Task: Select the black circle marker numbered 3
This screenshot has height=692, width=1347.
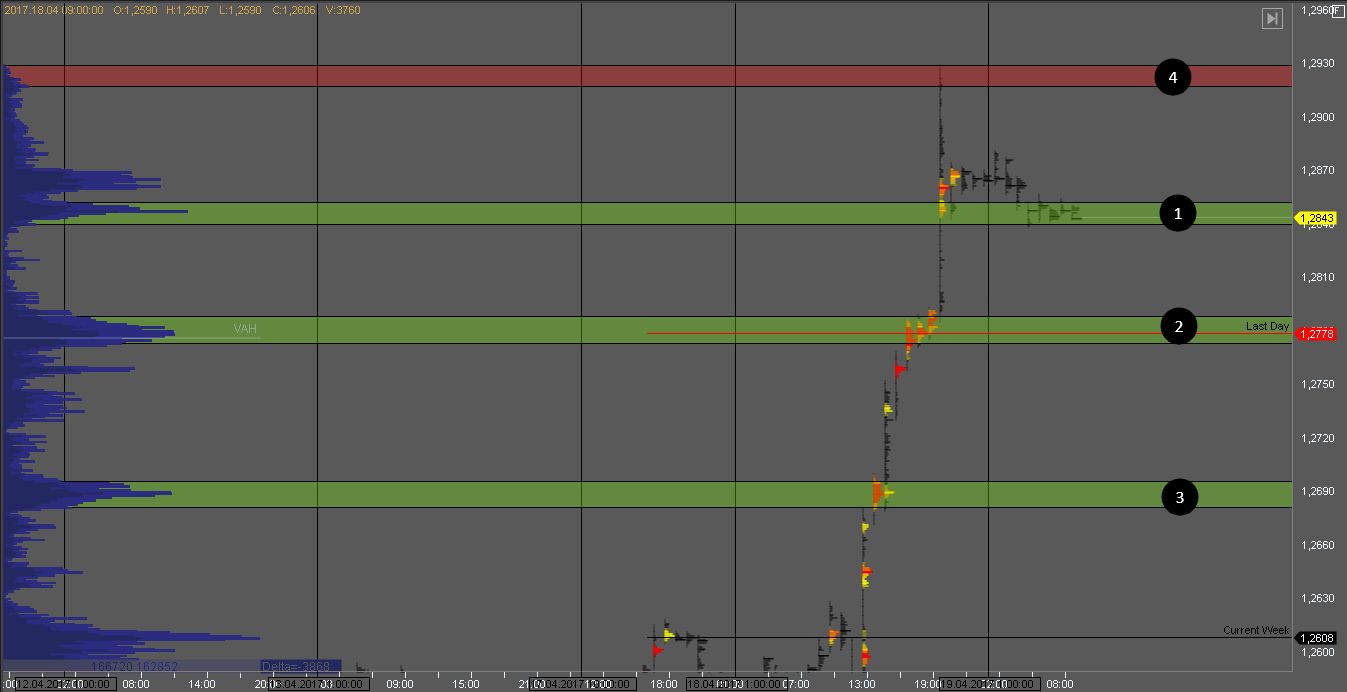Action: tap(1180, 497)
